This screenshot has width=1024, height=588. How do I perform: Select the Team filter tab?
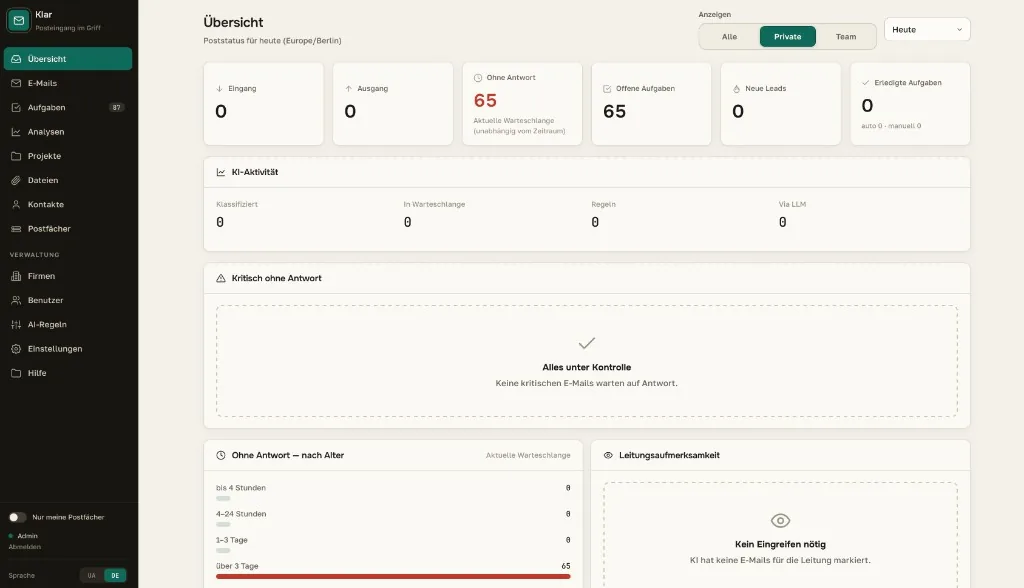click(846, 37)
